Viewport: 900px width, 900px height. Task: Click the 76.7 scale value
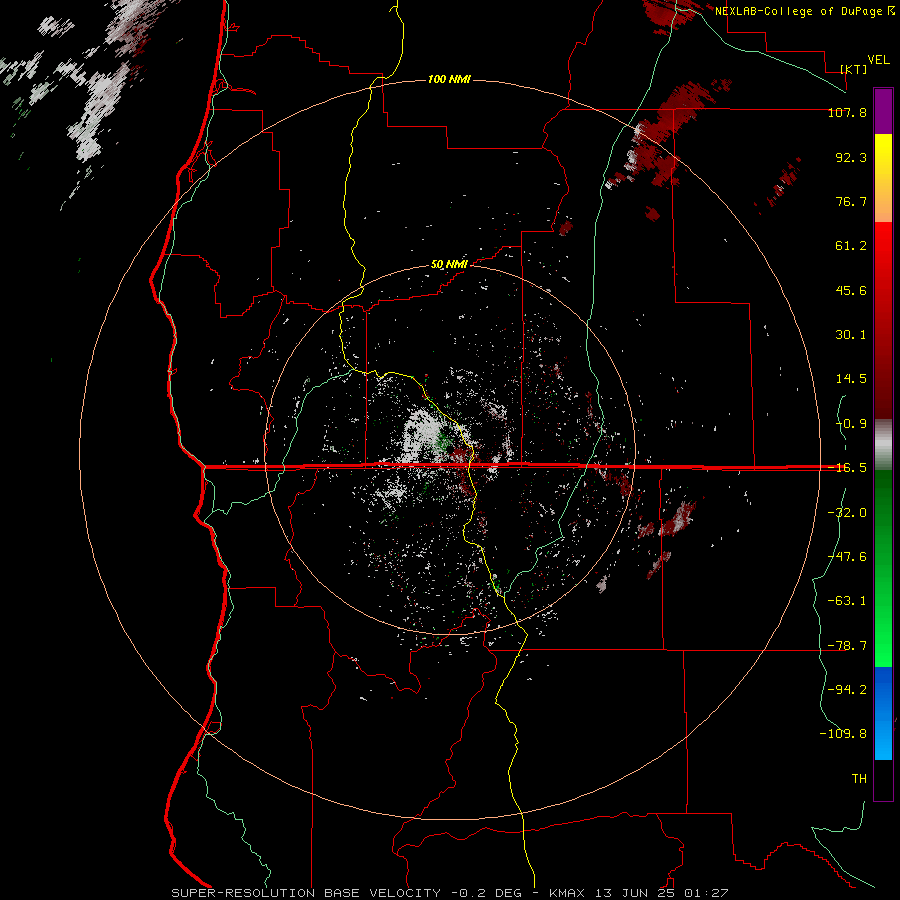(x=851, y=201)
